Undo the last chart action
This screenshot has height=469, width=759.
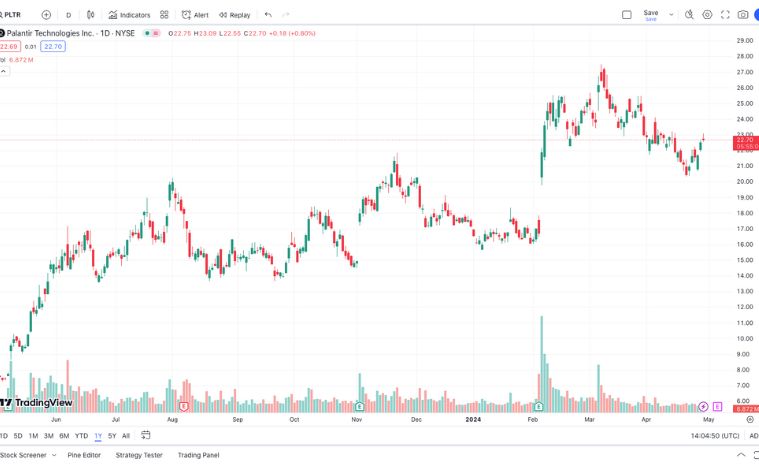point(268,15)
